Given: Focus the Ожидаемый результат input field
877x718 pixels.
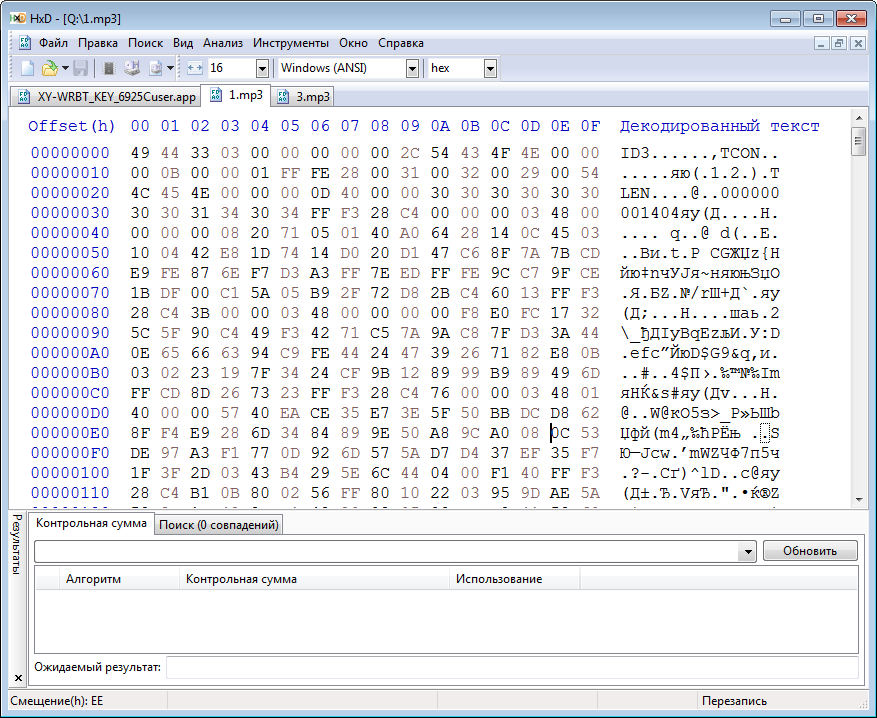Looking at the screenshot, I should (x=512, y=668).
